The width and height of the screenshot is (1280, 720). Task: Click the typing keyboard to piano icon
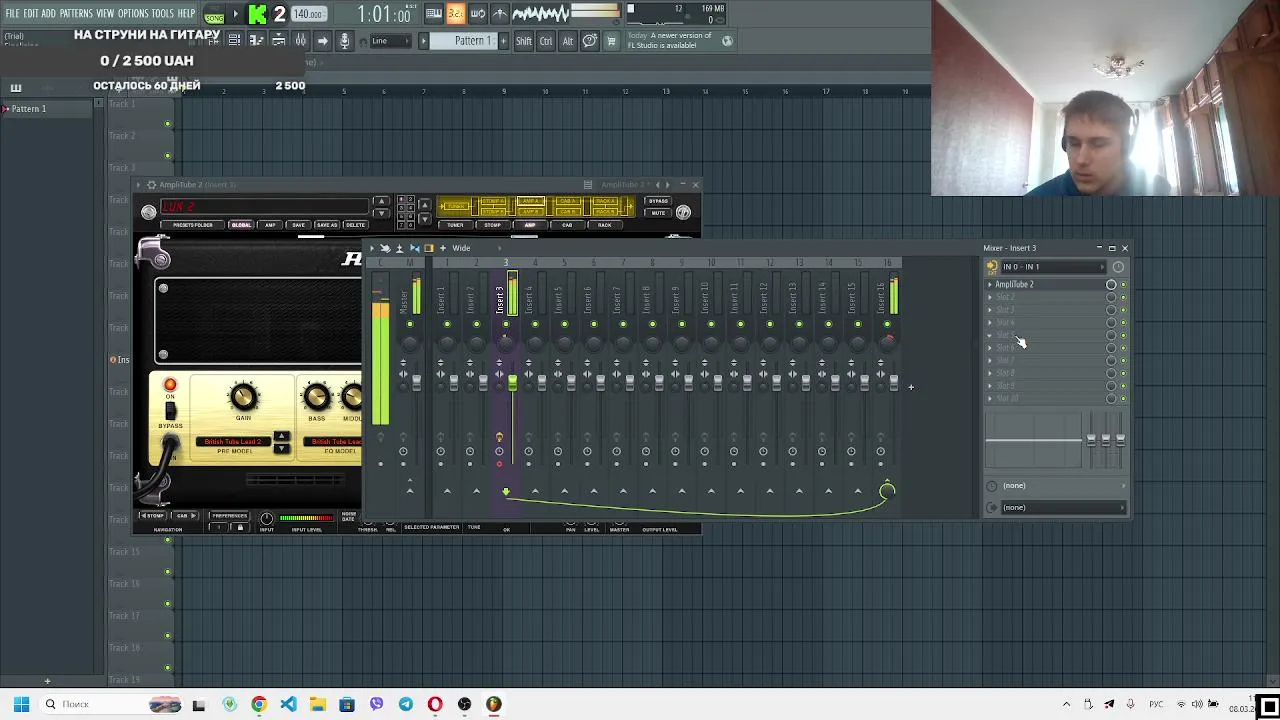[434, 13]
